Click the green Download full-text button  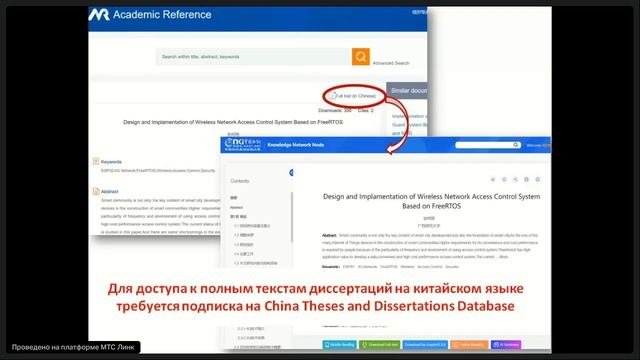tap(380, 345)
